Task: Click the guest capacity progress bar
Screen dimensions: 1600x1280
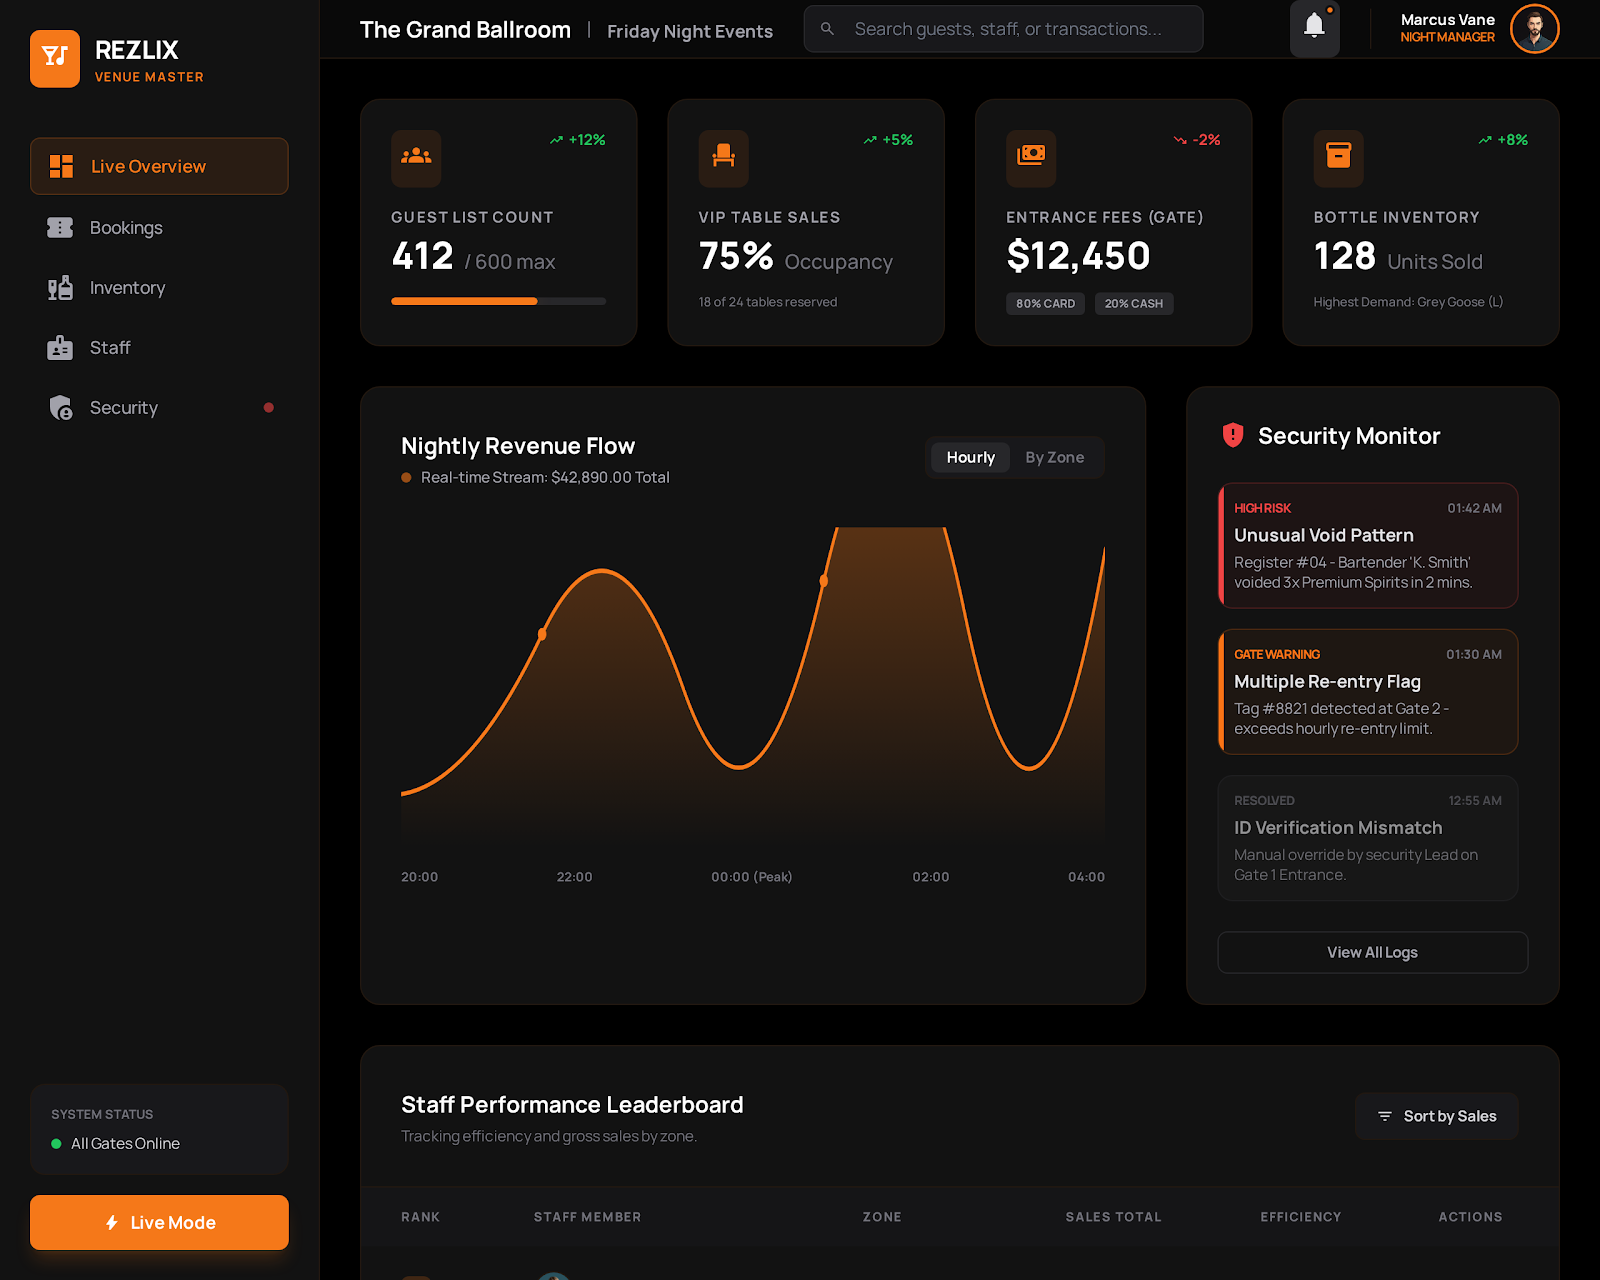Action: pyautogui.click(x=498, y=300)
